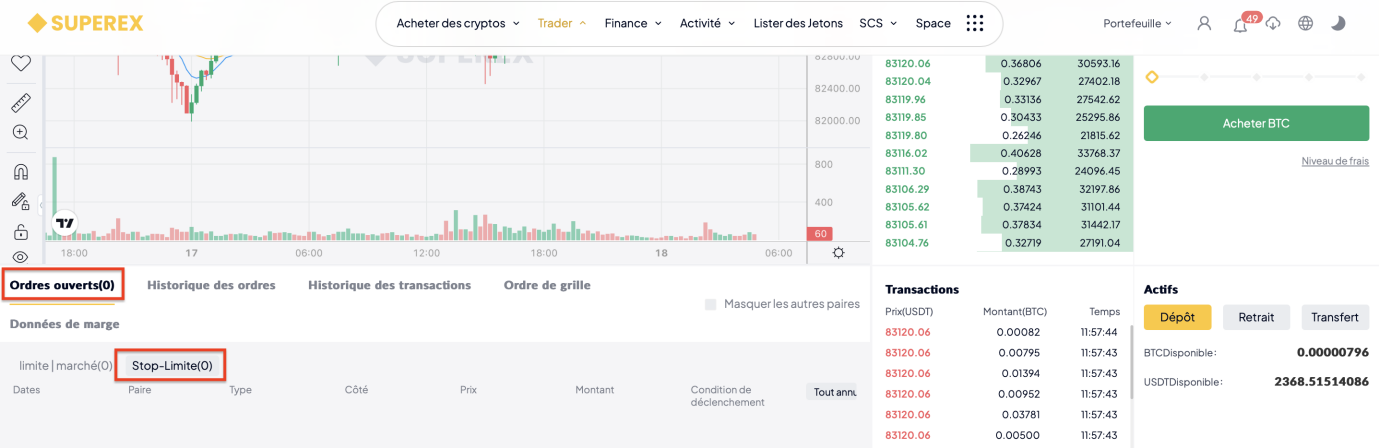Click the Transfert button
Image resolution: width=1379 pixels, height=448 pixels.
(x=1335, y=317)
